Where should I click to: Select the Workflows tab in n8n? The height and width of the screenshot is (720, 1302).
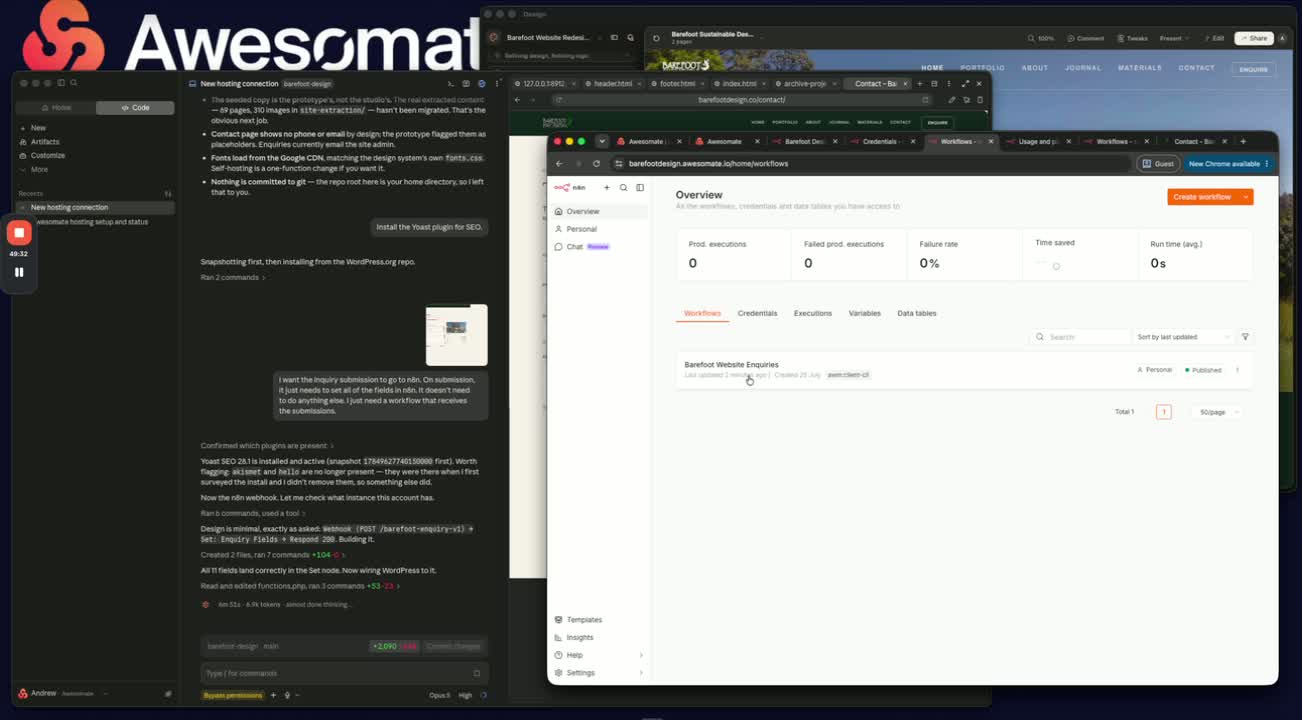tap(702, 313)
